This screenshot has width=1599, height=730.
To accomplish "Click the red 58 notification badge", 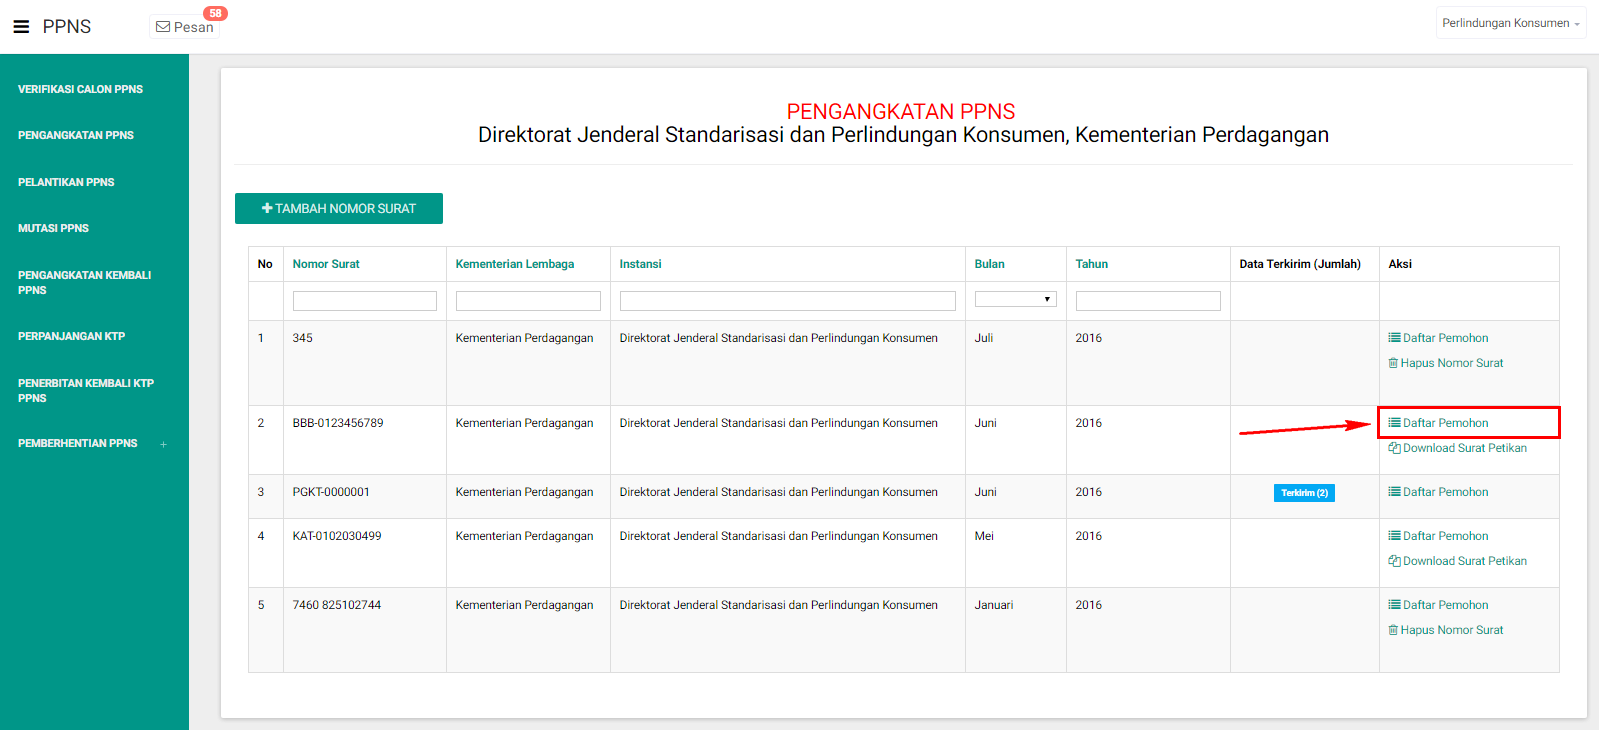I will pyautogui.click(x=215, y=13).
